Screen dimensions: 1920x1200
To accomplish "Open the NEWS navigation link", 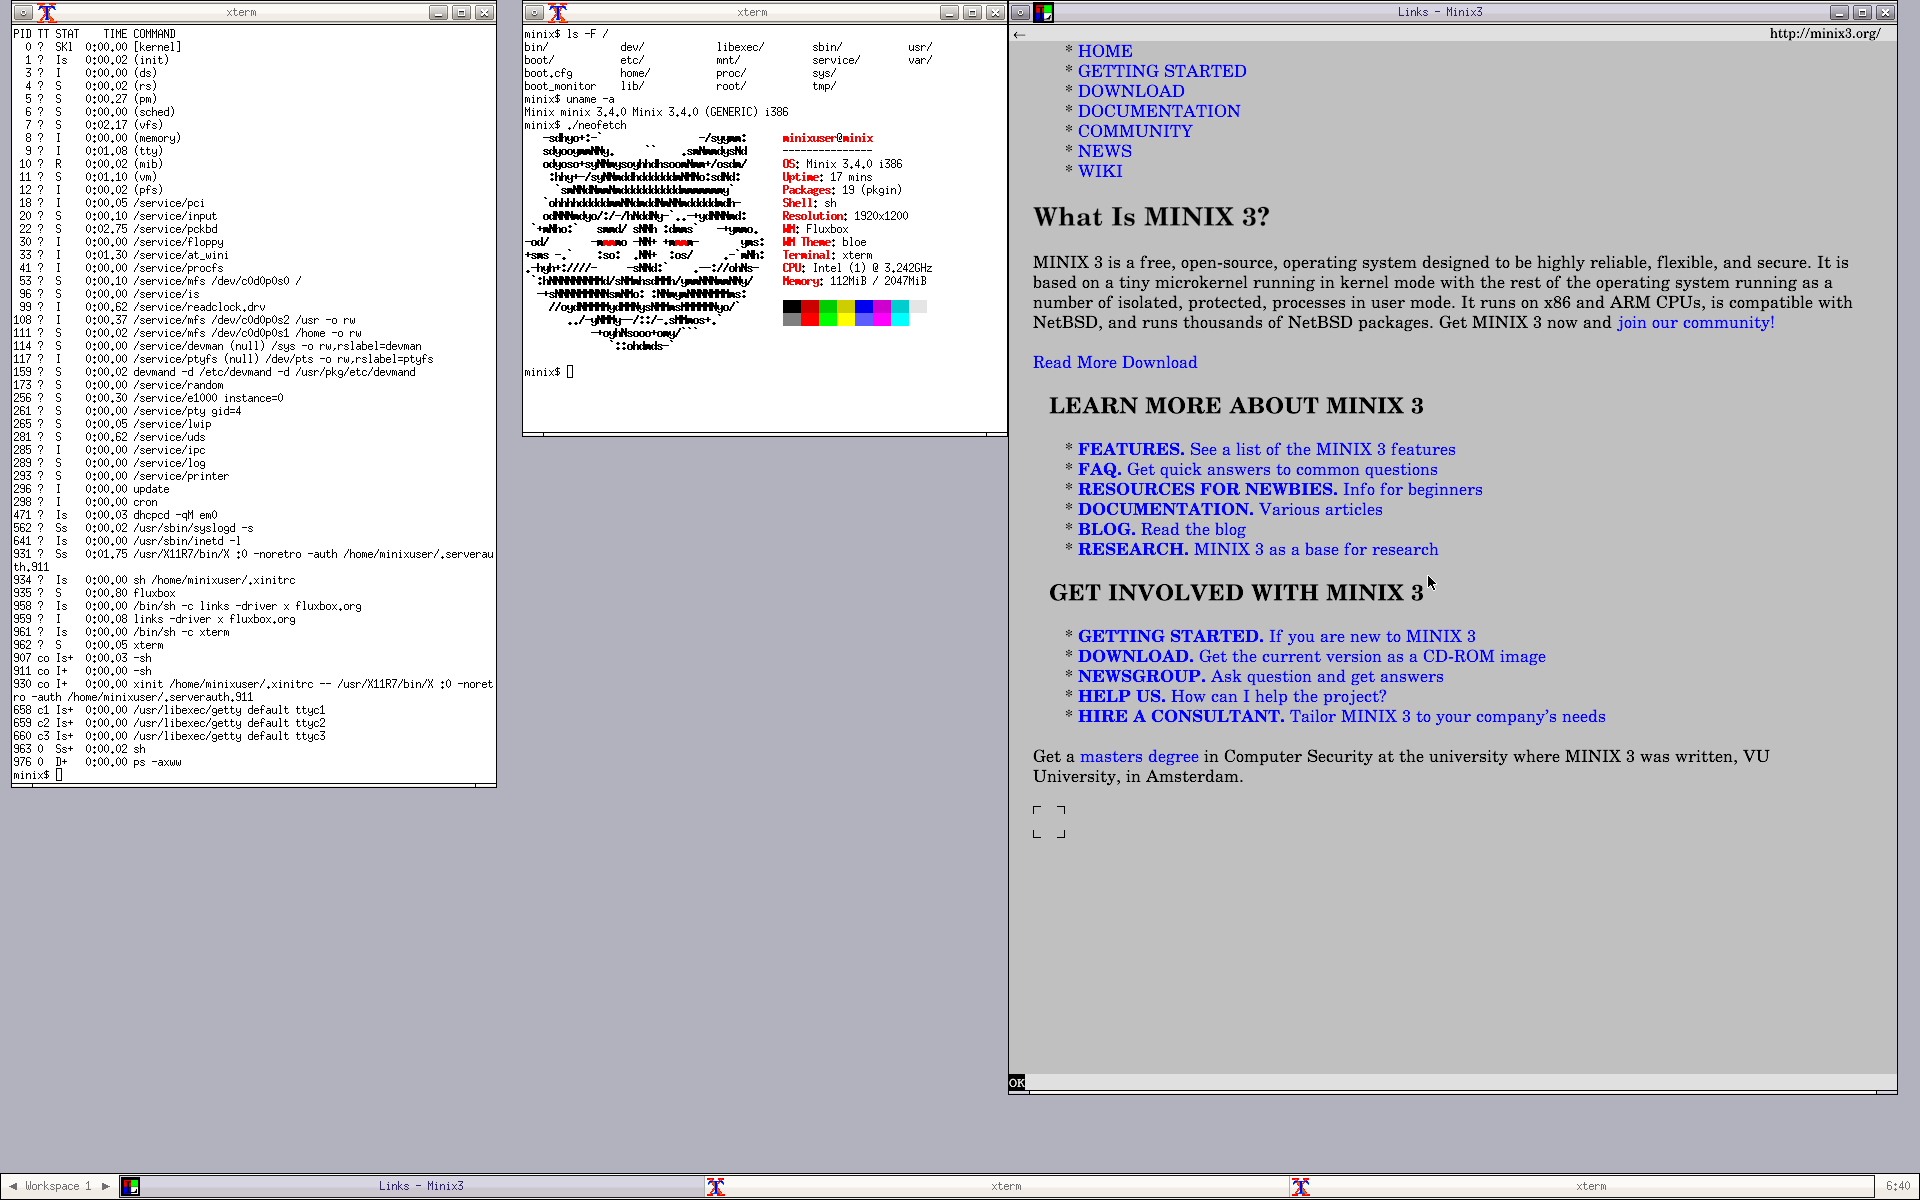I will pos(1105,151).
